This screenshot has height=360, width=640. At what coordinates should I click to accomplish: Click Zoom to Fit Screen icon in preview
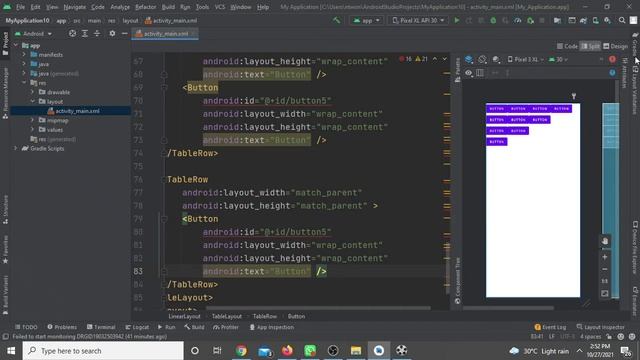[604, 293]
